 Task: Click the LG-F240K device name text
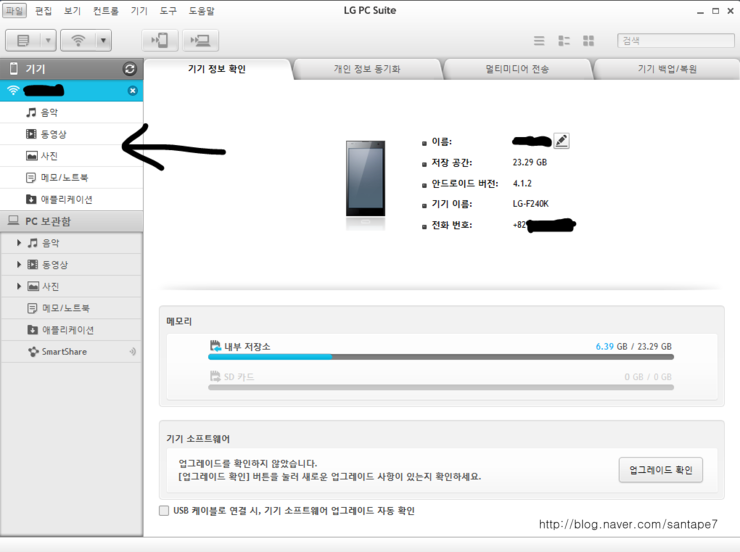click(x=530, y=204)
